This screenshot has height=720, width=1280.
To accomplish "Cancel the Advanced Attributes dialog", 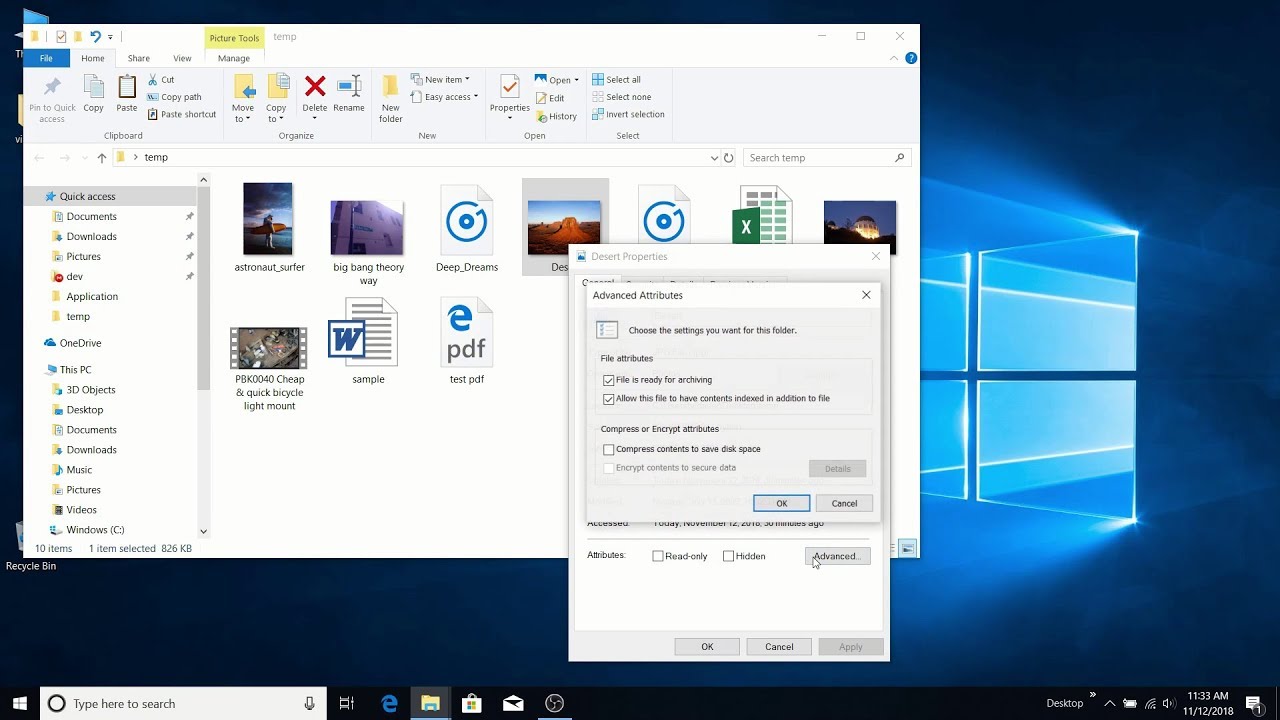I will [844, 503].
